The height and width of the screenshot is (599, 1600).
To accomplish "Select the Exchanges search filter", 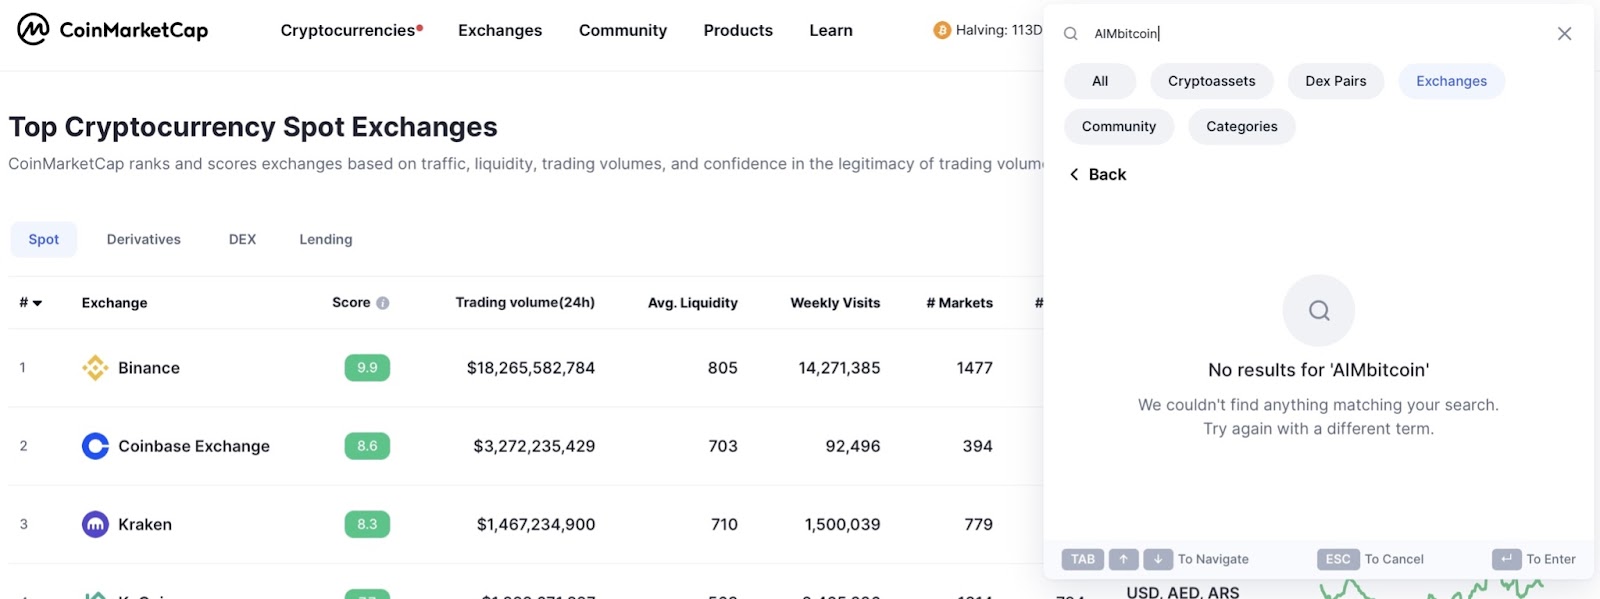I will 1451,81.
